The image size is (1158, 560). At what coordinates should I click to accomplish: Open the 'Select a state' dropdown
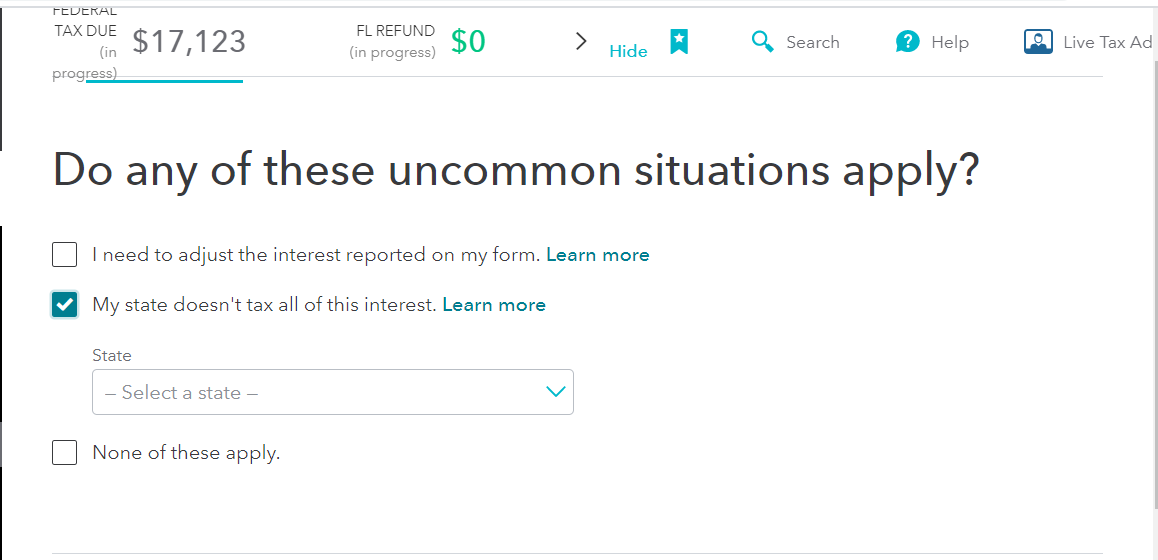click(332, 392)
